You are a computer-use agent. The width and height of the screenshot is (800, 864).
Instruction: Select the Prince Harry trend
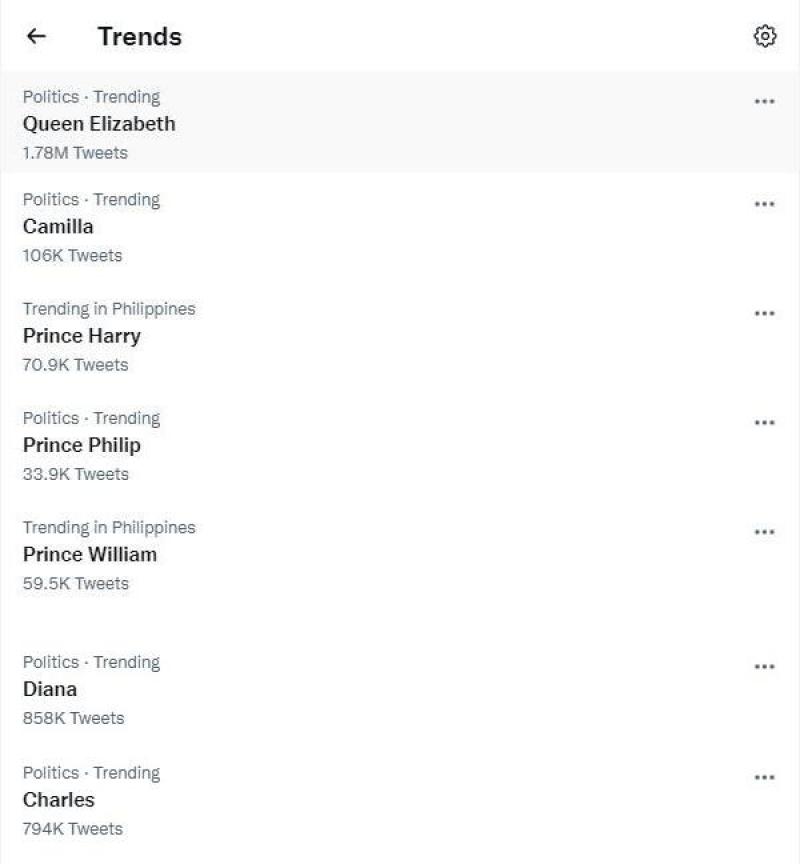(x=82, y=336)
